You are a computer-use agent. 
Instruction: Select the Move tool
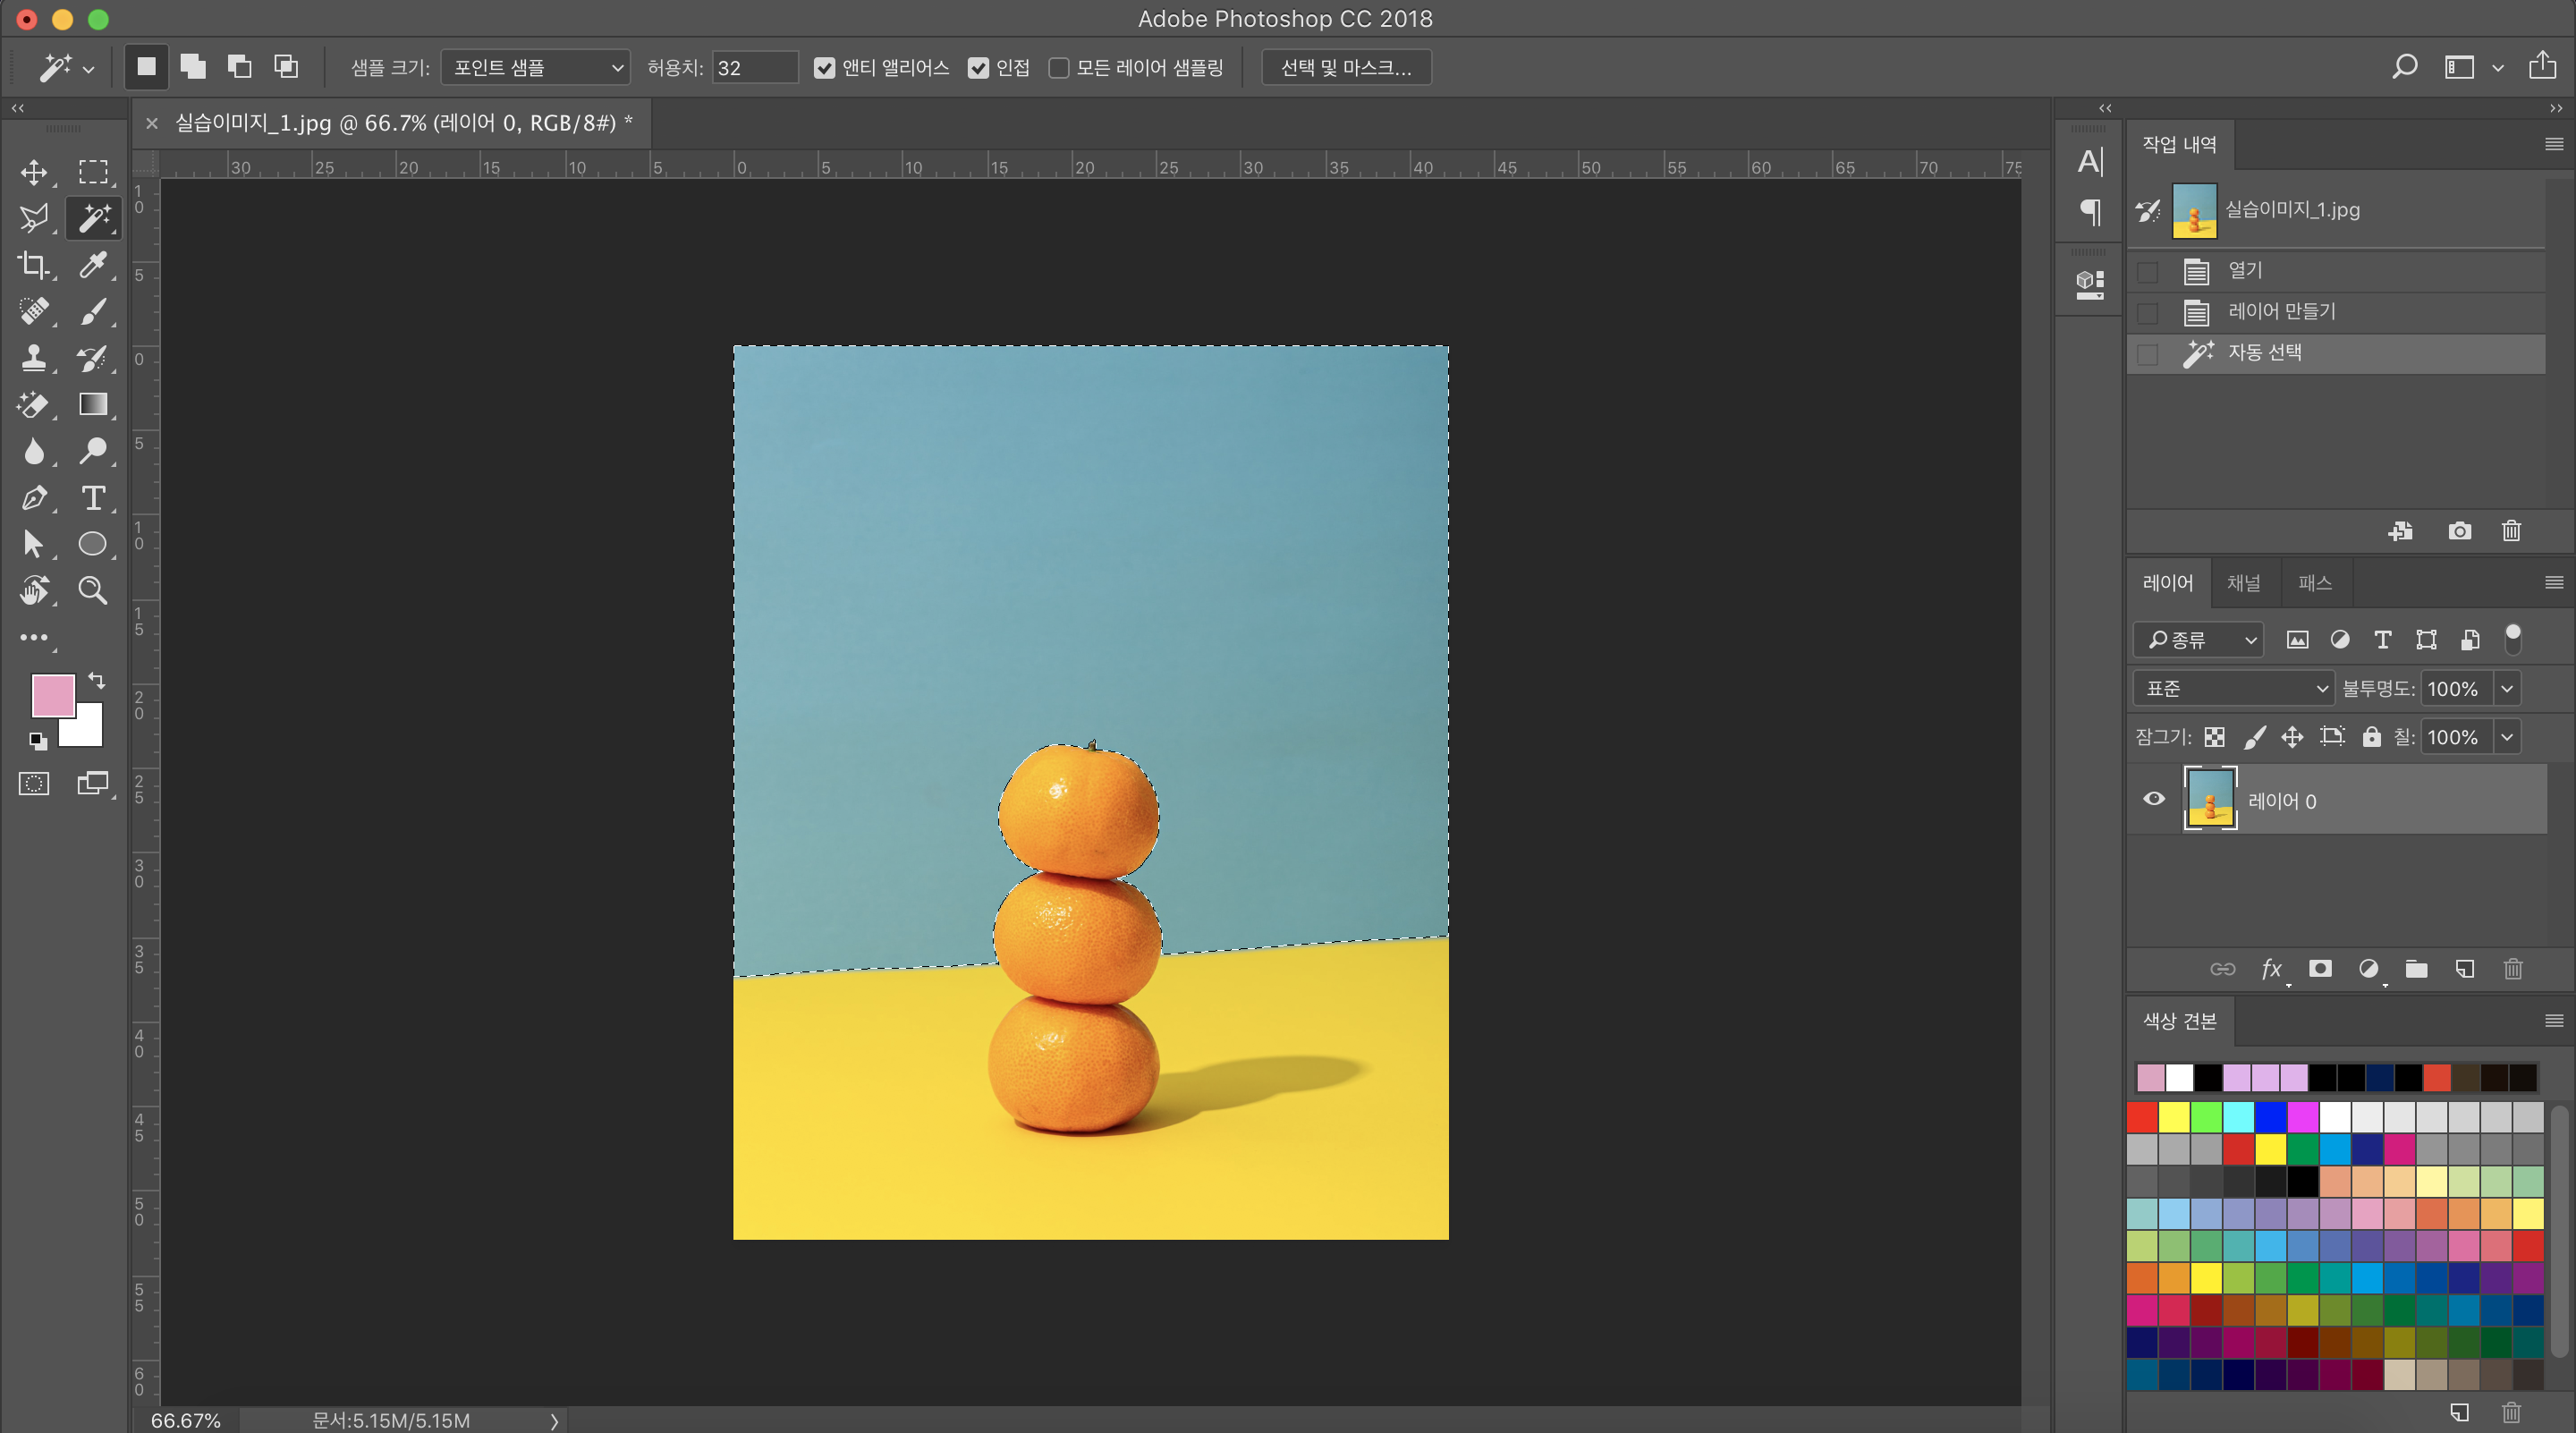pos(34,172)
